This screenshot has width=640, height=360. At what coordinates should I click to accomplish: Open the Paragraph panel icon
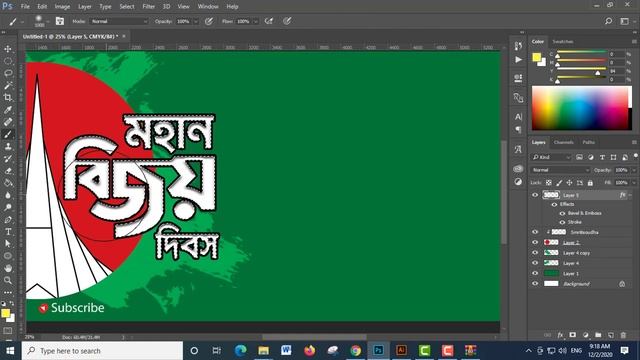pyautogui.click(x=518, y=129)
